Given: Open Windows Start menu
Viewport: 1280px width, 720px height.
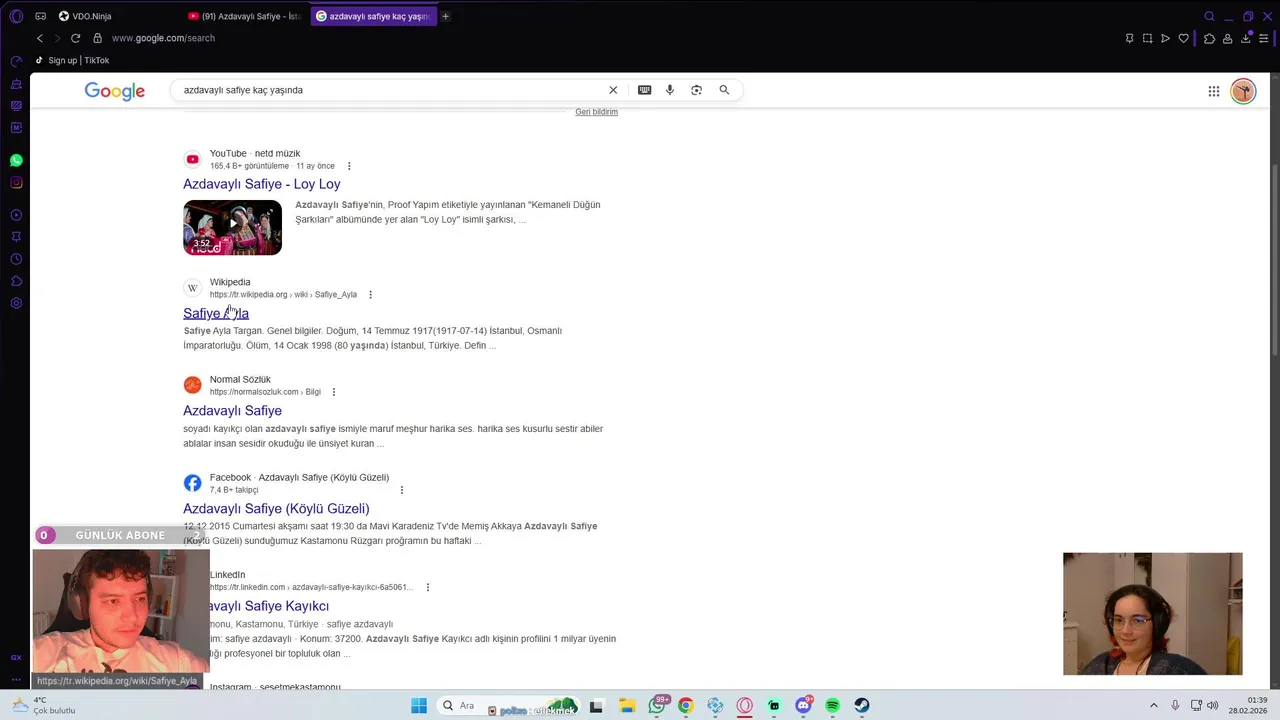Looking at the screenshot, I should pos(419,706).
